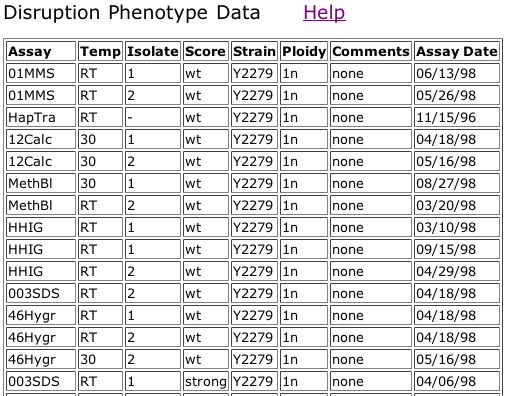Click the Score column header
This screenshot has height=396, width=506.
point(206,51)
